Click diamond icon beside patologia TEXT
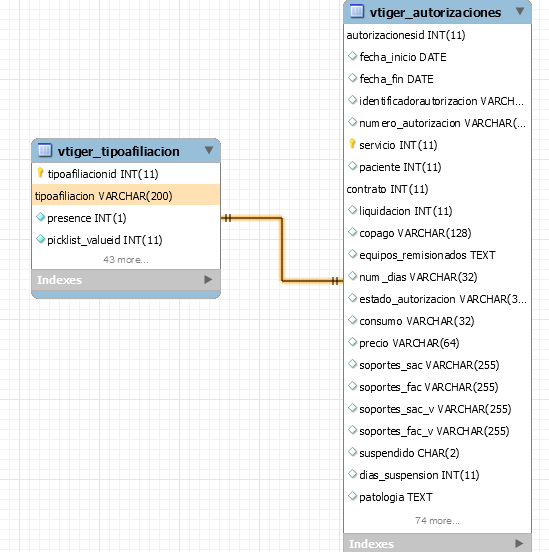 point(352,496)
